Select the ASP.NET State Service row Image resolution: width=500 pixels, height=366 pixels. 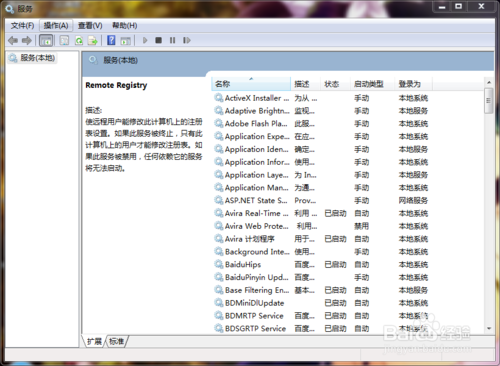click(x=321, y=201)
